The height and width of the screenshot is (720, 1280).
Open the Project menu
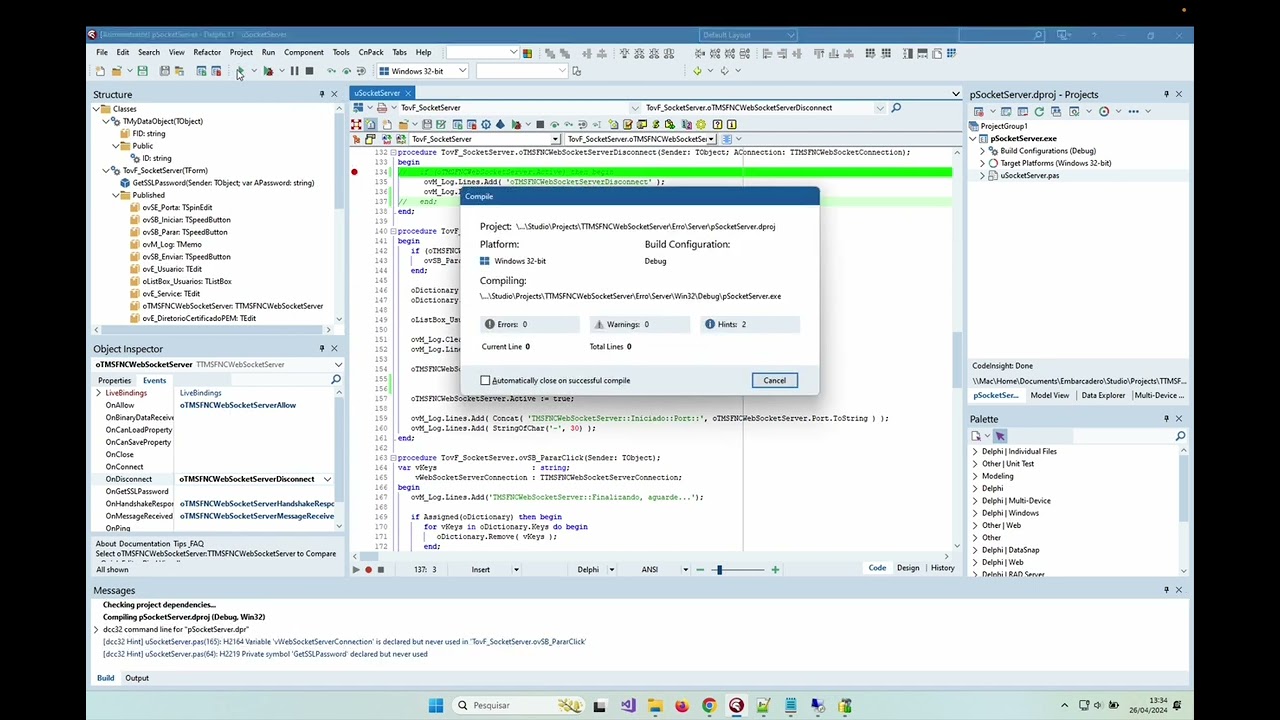click(x=241, y=52)
